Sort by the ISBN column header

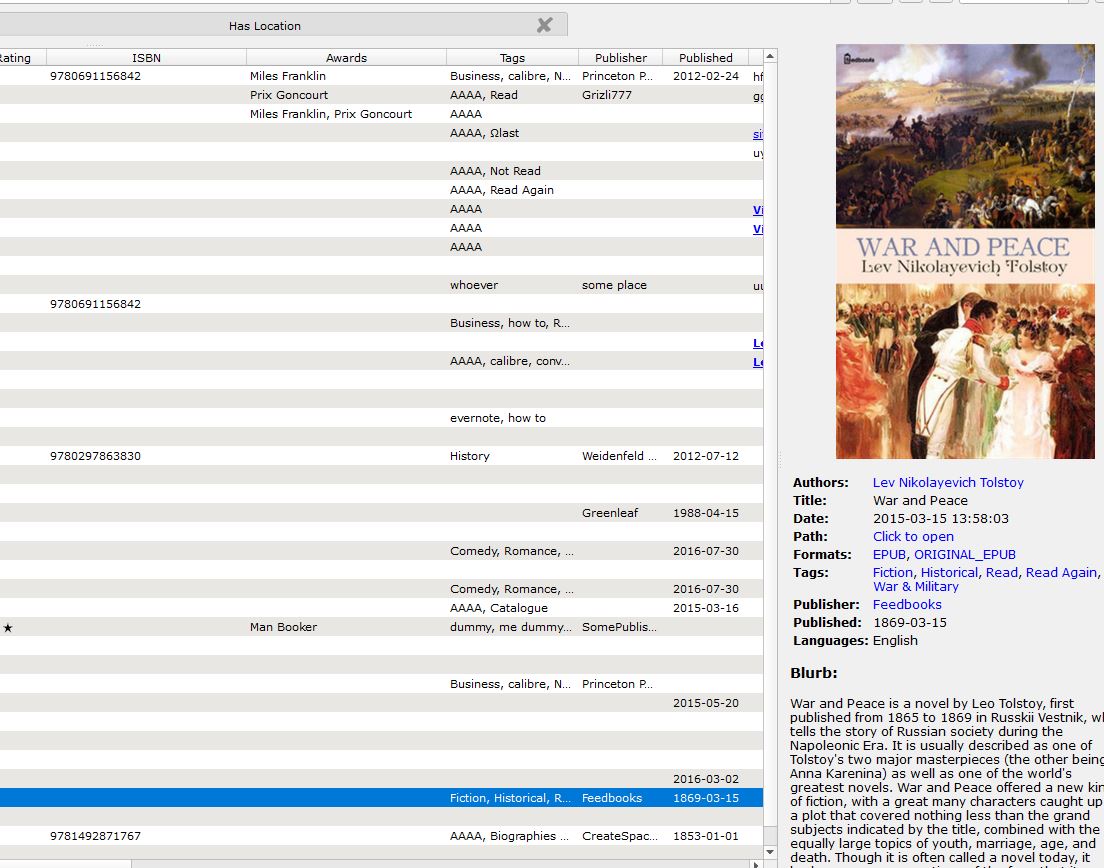tap(146, 58)
